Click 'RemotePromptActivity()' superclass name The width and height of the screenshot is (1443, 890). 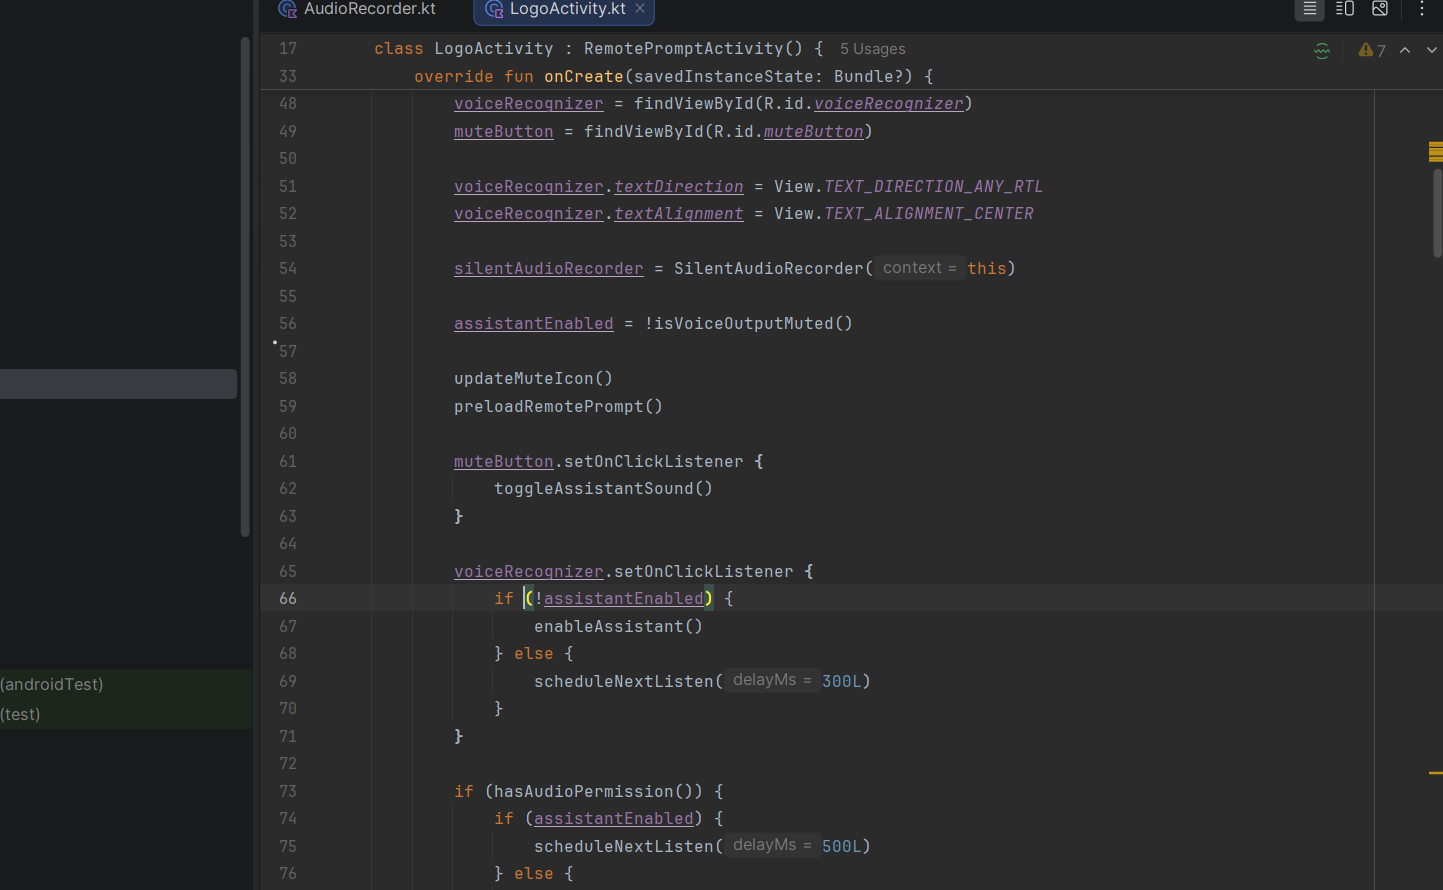[693, 49]
